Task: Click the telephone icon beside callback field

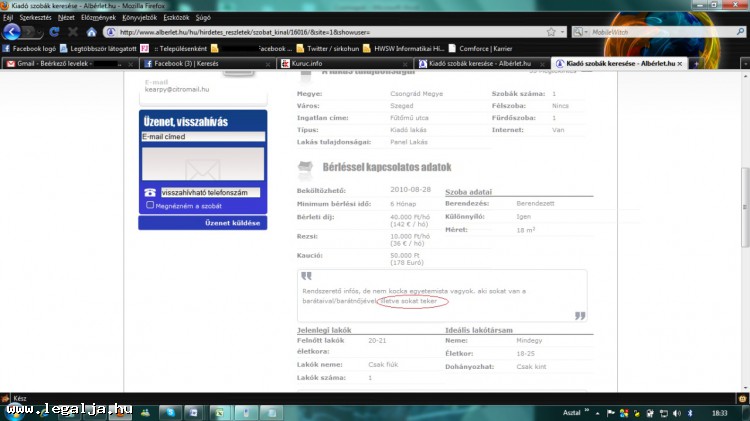Action: 150,192
